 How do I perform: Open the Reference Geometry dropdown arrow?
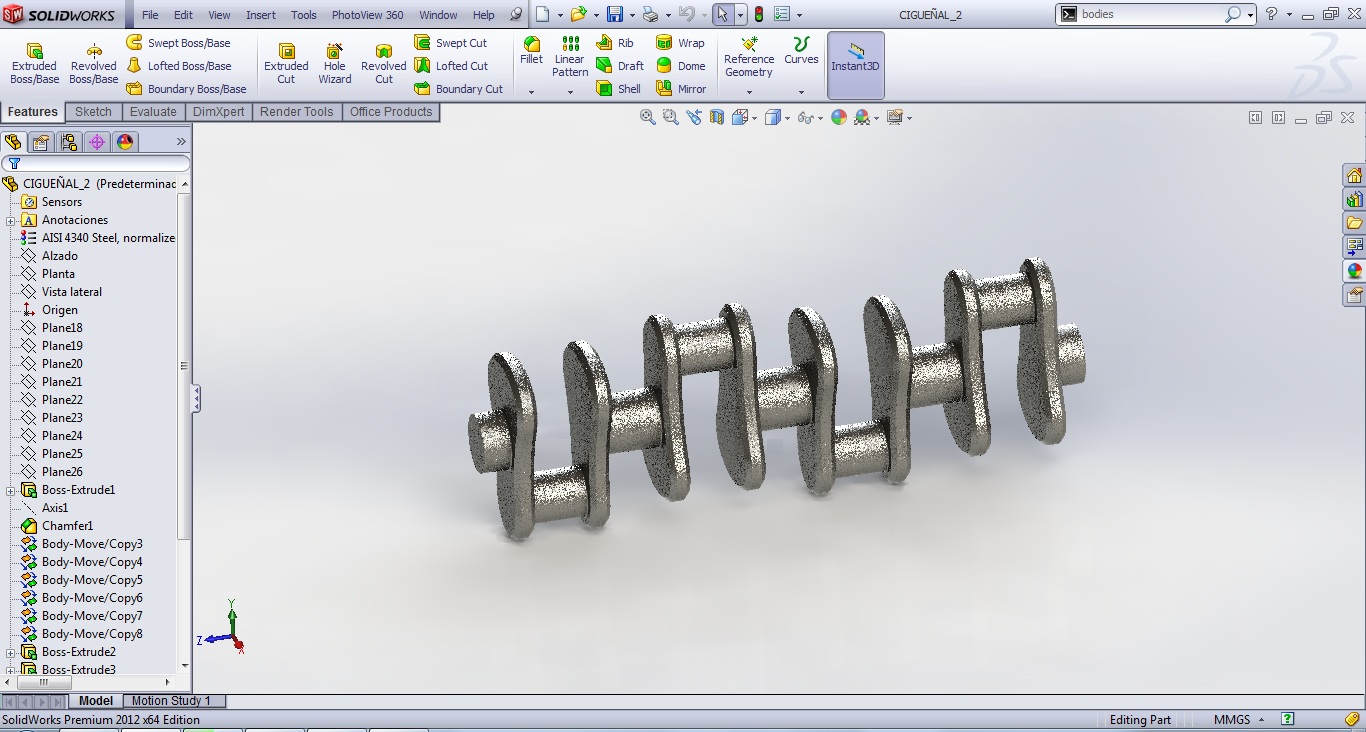pyautogui.click(x=749, y=92)
